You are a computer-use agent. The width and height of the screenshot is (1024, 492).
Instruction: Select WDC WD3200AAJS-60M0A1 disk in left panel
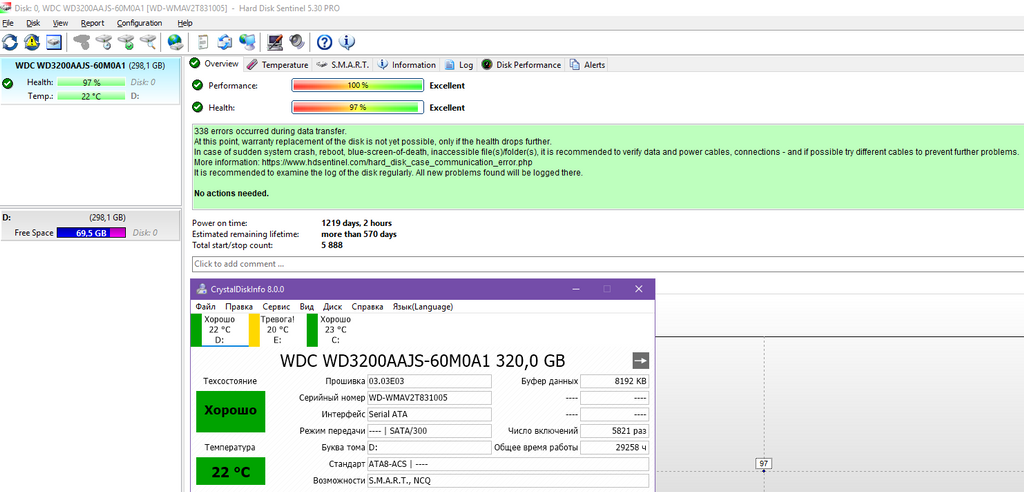point(90,80)
